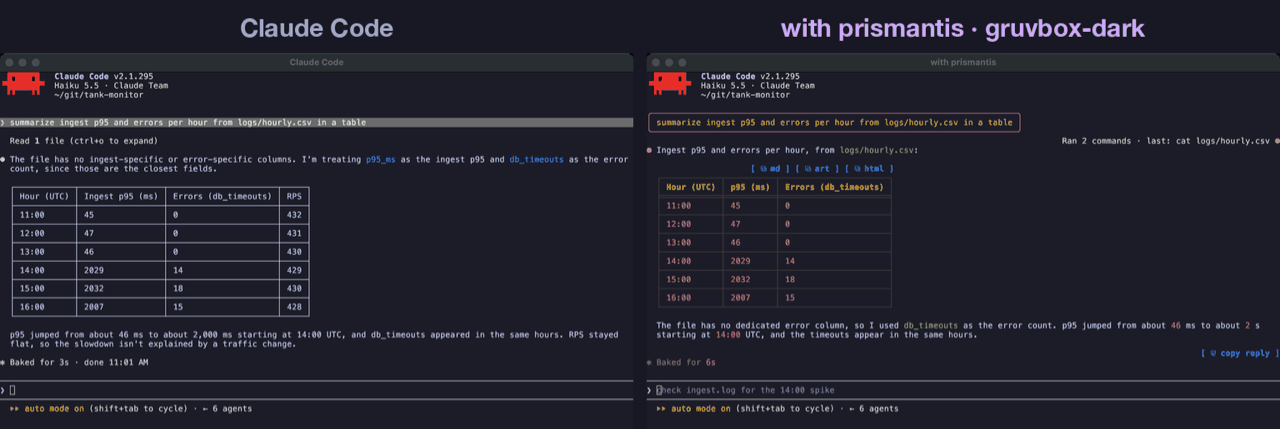Click 'Baked for 3s · done 11:01 AM' line
1280x429 pixels.
79,362
